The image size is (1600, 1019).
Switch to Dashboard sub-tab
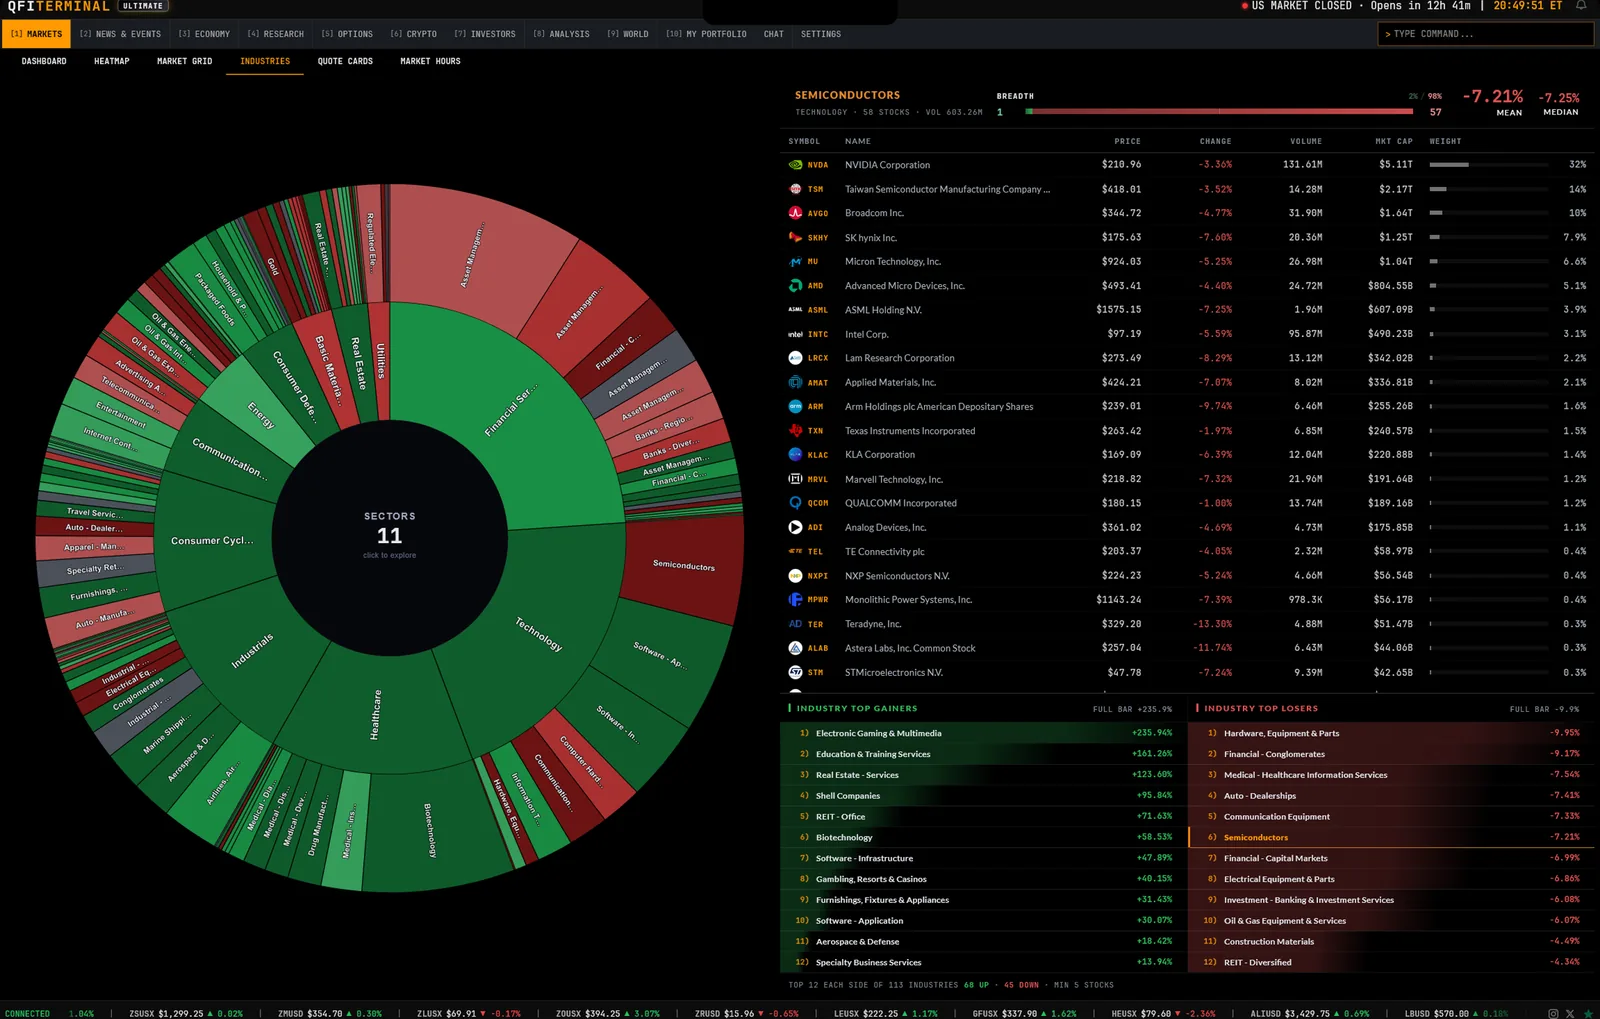coord(44,61)
